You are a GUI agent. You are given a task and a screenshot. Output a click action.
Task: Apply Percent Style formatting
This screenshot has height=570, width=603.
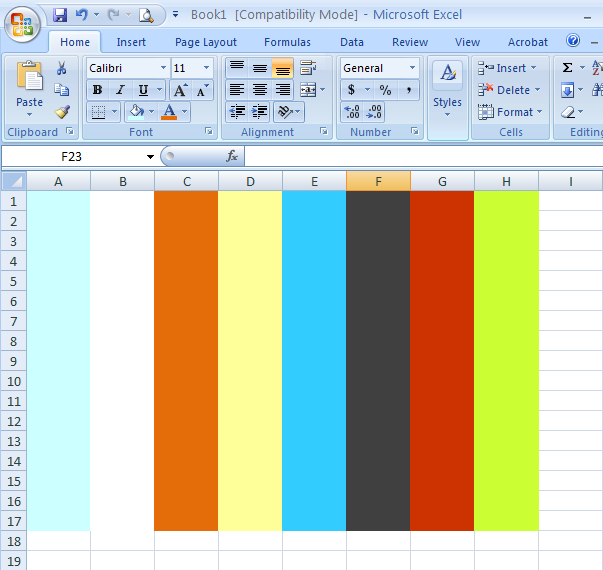(385, 90)
